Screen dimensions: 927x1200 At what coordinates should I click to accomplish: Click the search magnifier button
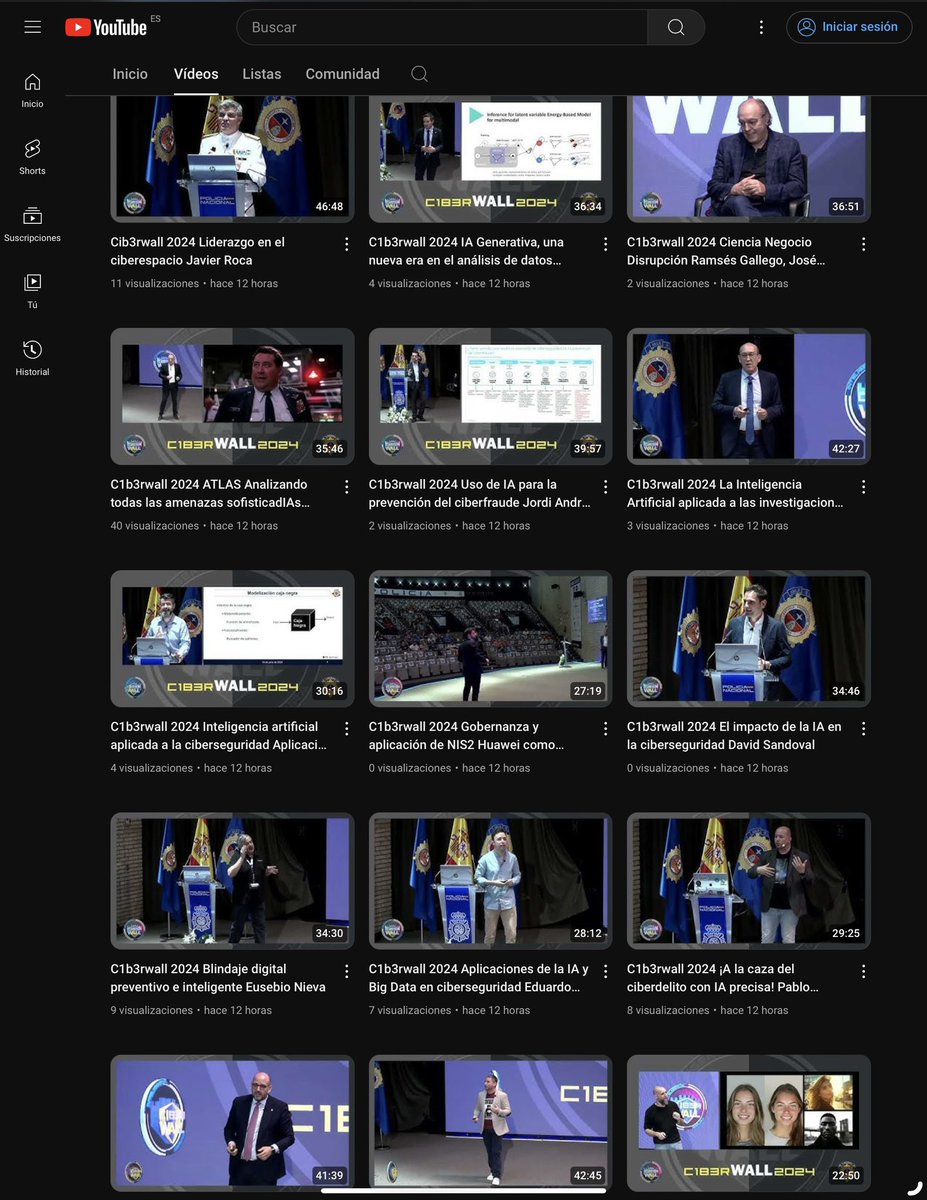tap(676, 27)
